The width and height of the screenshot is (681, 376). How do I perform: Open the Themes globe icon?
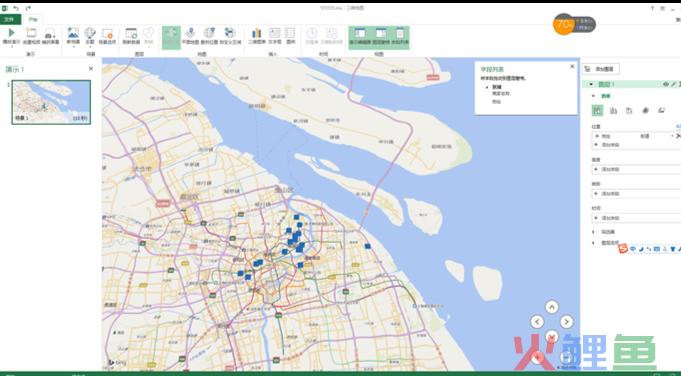click(x=90, y=33)
